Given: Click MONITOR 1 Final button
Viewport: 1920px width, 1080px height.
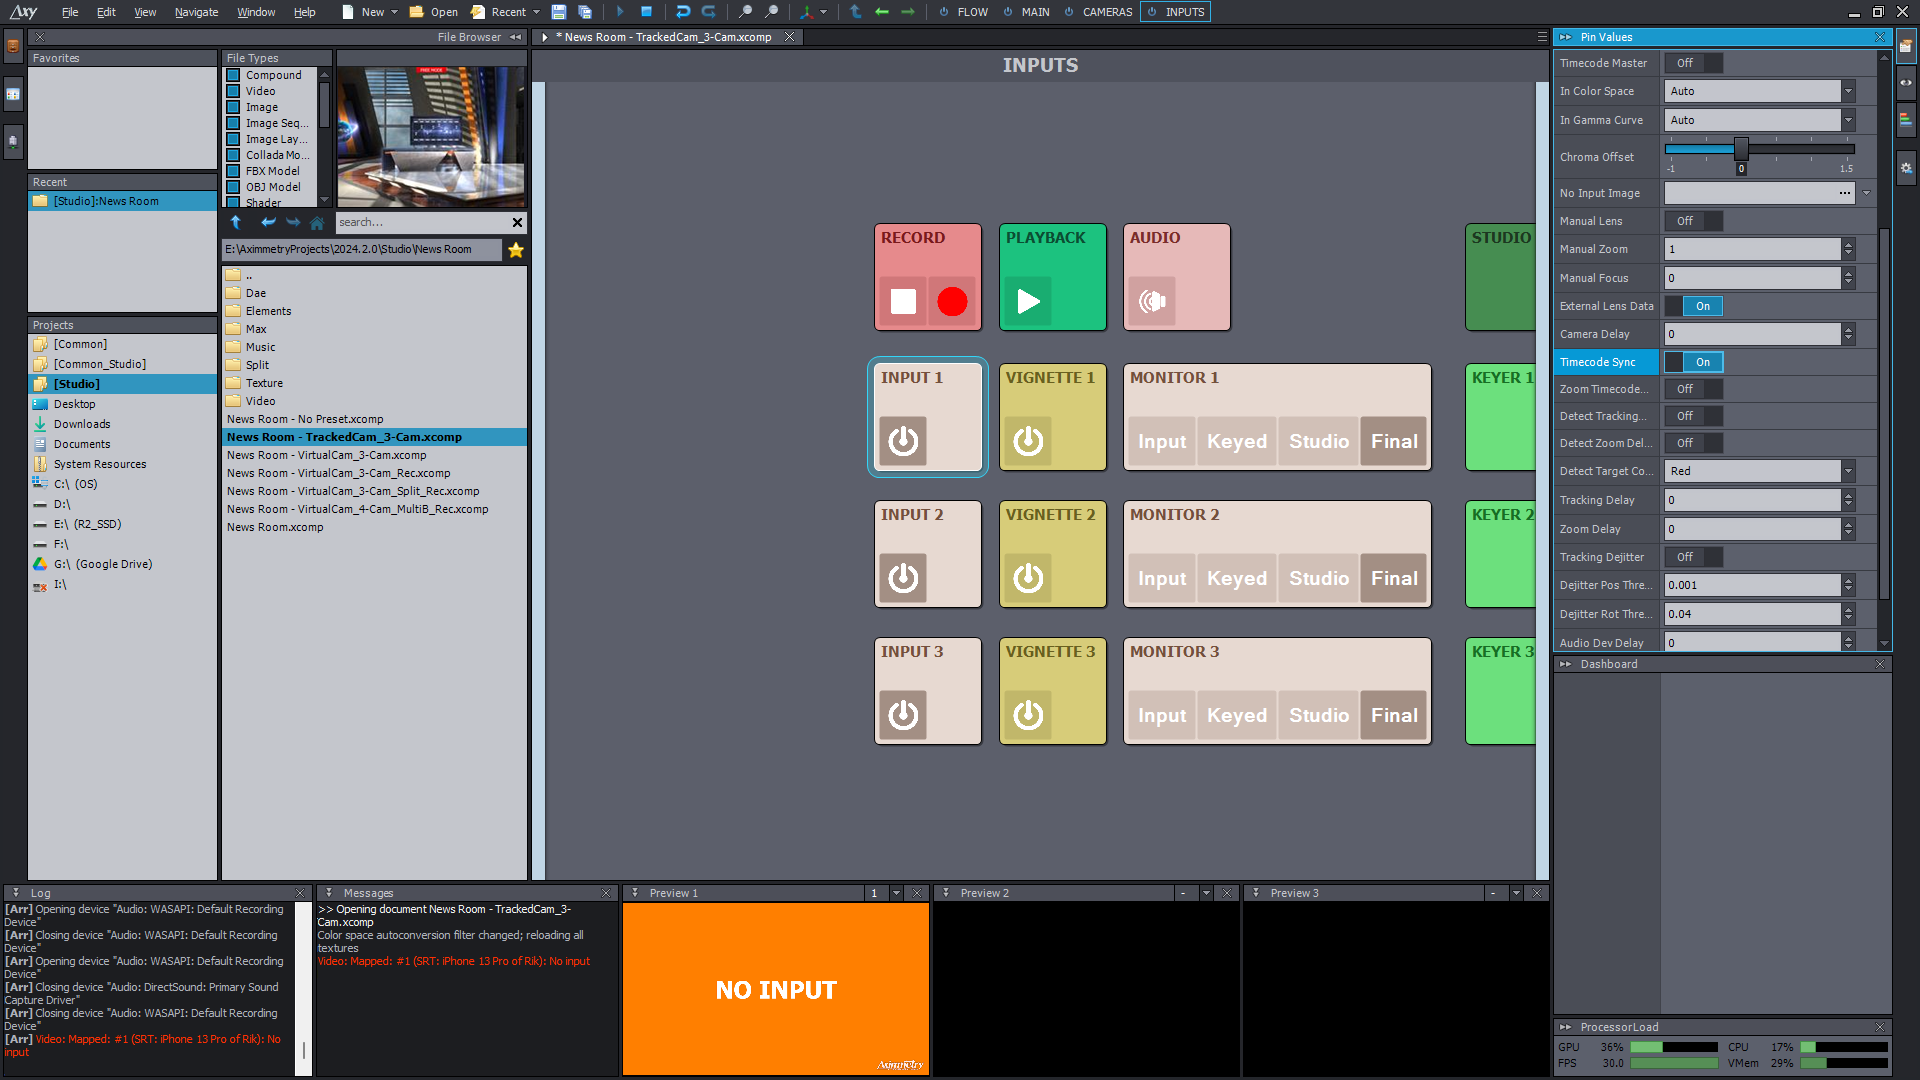Looking at the screenshot, I should [1394, 440].
